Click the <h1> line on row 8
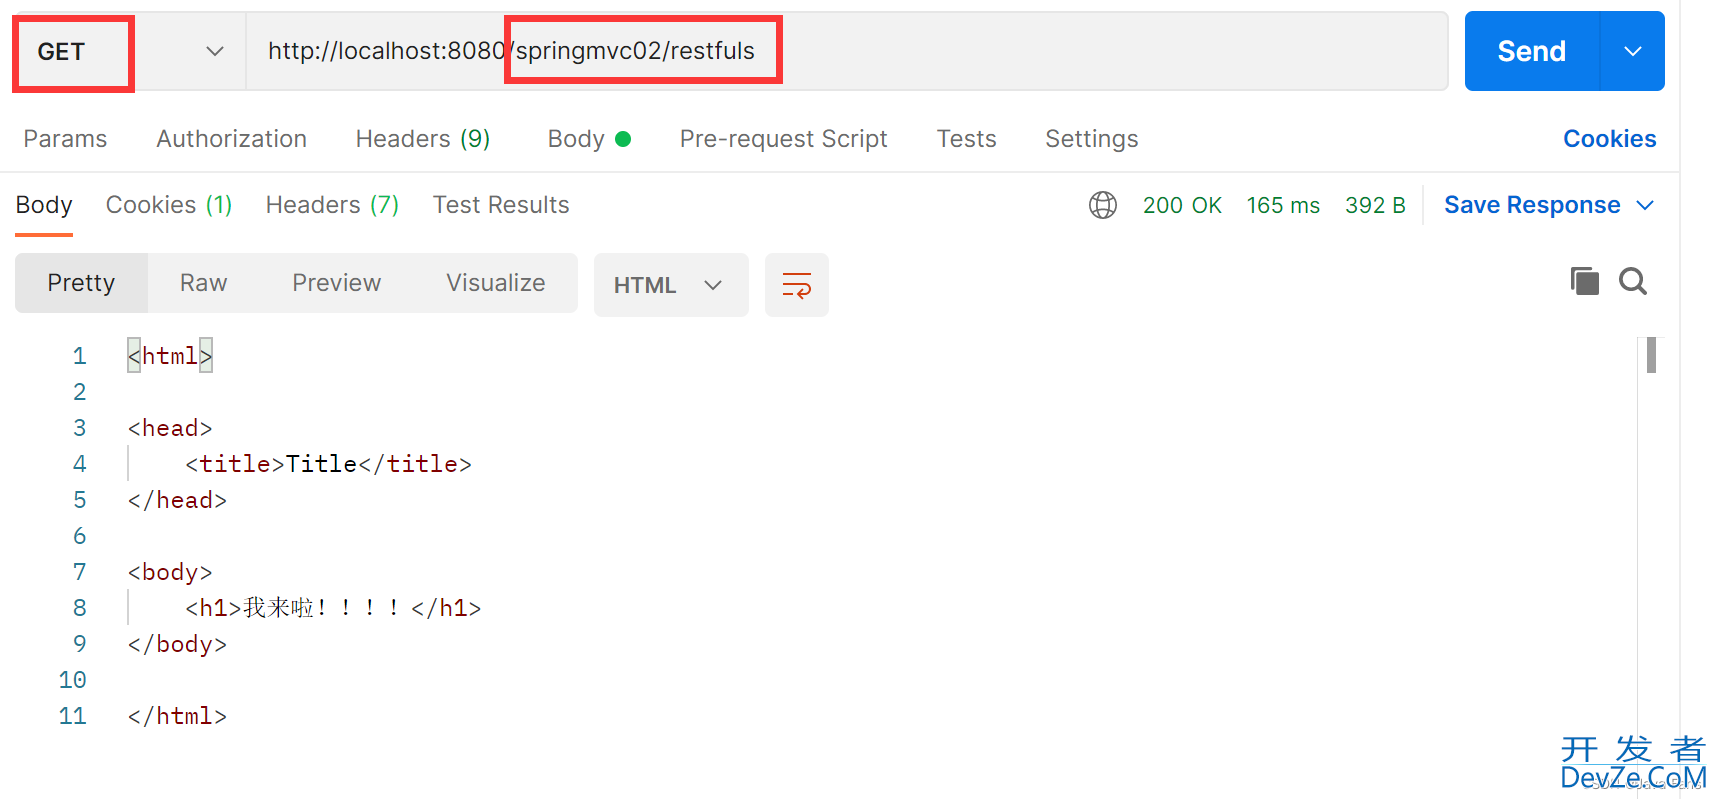This screenshot has height=799, width=1717. click(333, 608)
